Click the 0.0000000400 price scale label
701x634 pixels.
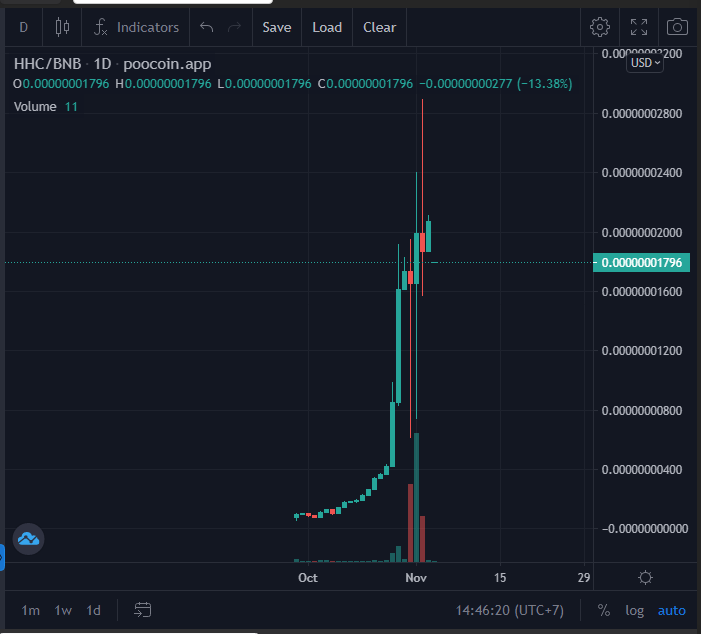(x=642, y=469)
